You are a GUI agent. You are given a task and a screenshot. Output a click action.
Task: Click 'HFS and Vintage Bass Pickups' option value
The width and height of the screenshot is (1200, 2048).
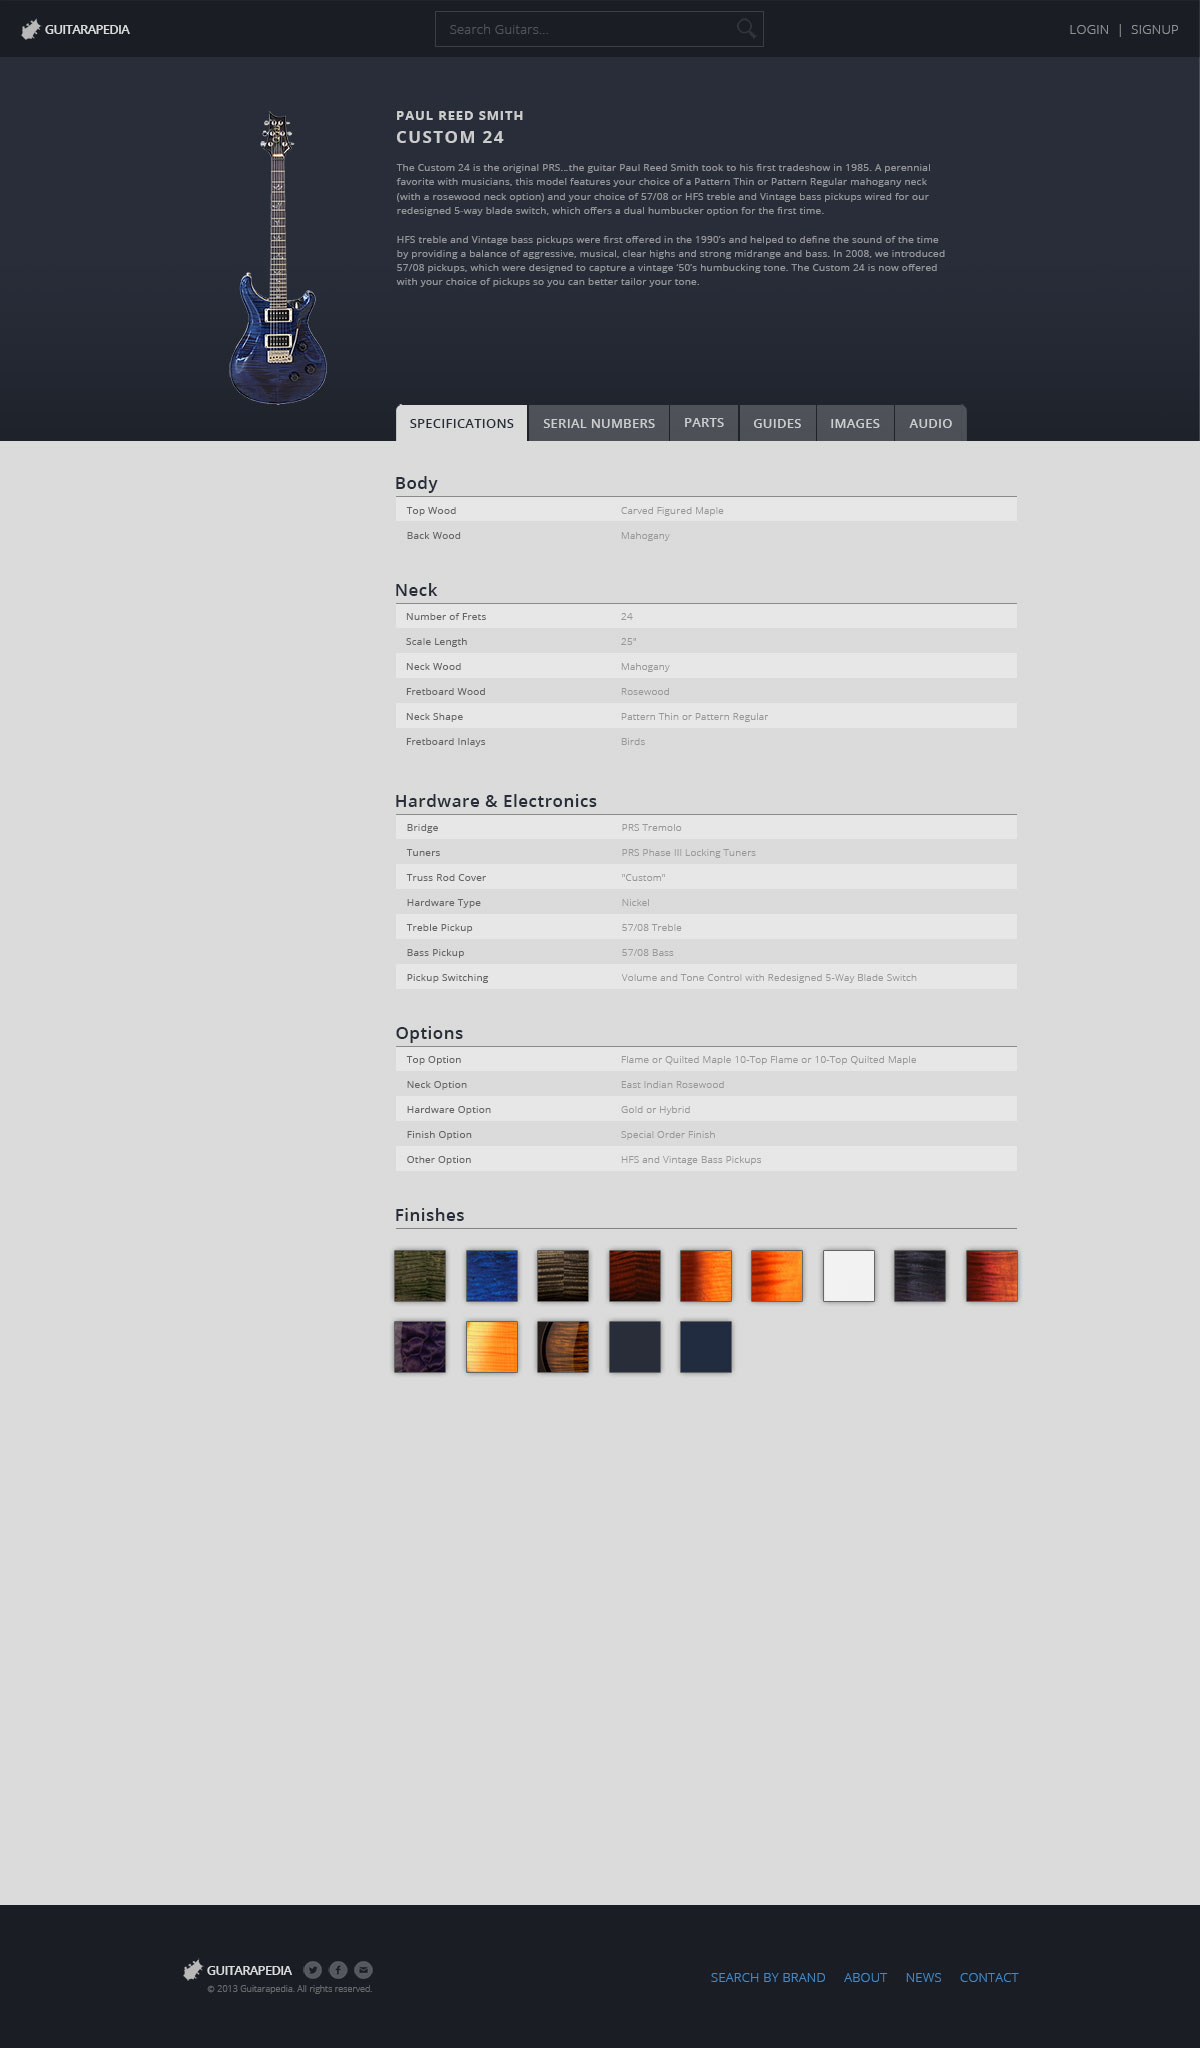[x=691, y=1160]
